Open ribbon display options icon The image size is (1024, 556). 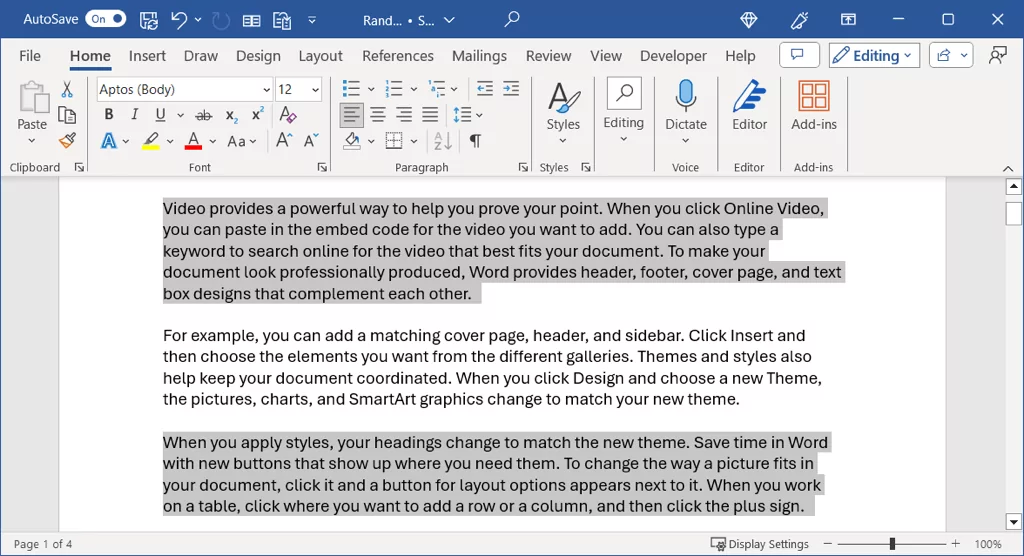pyautogui.click(x=848, y=20)
